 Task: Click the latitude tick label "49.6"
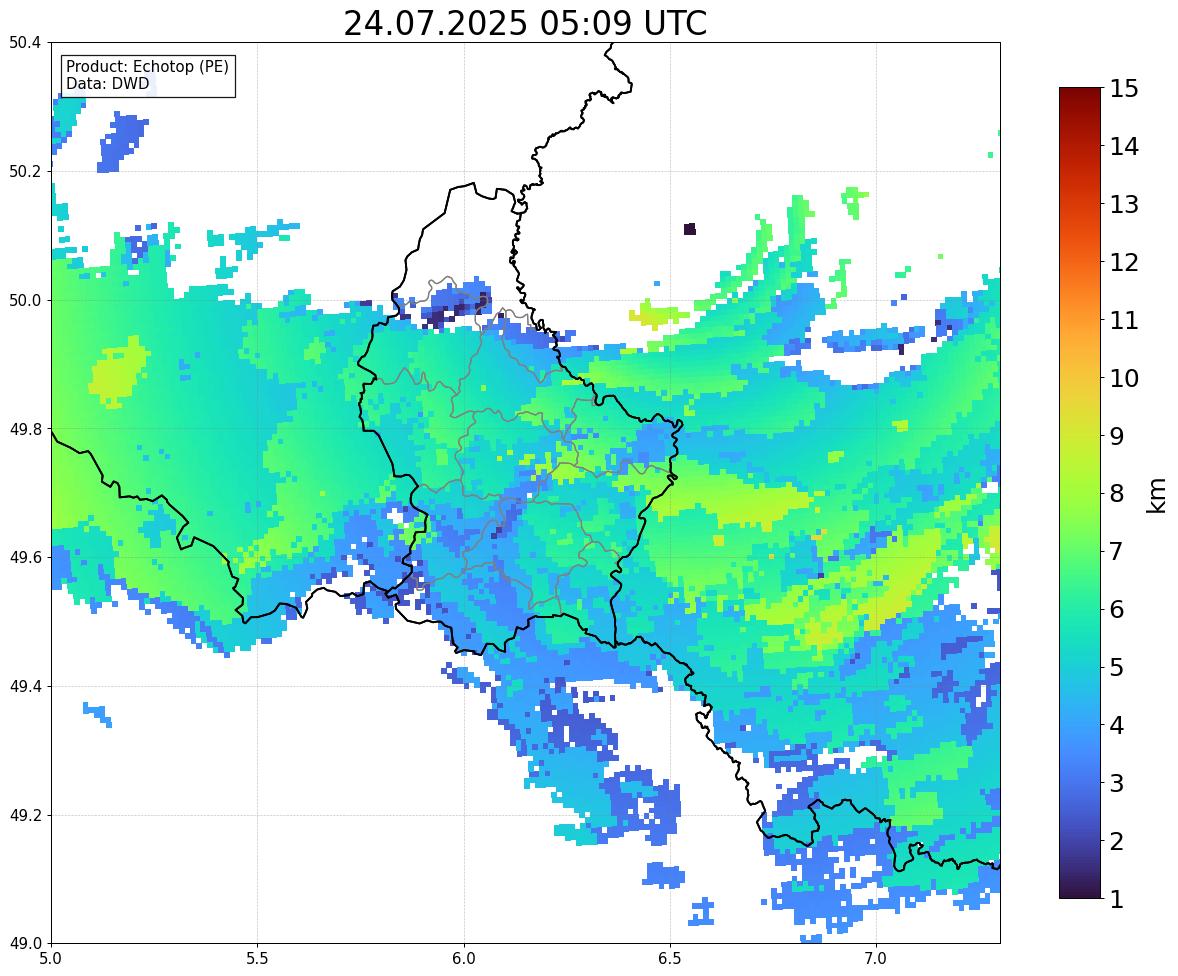pyautogui.click(x=25, y=557)
